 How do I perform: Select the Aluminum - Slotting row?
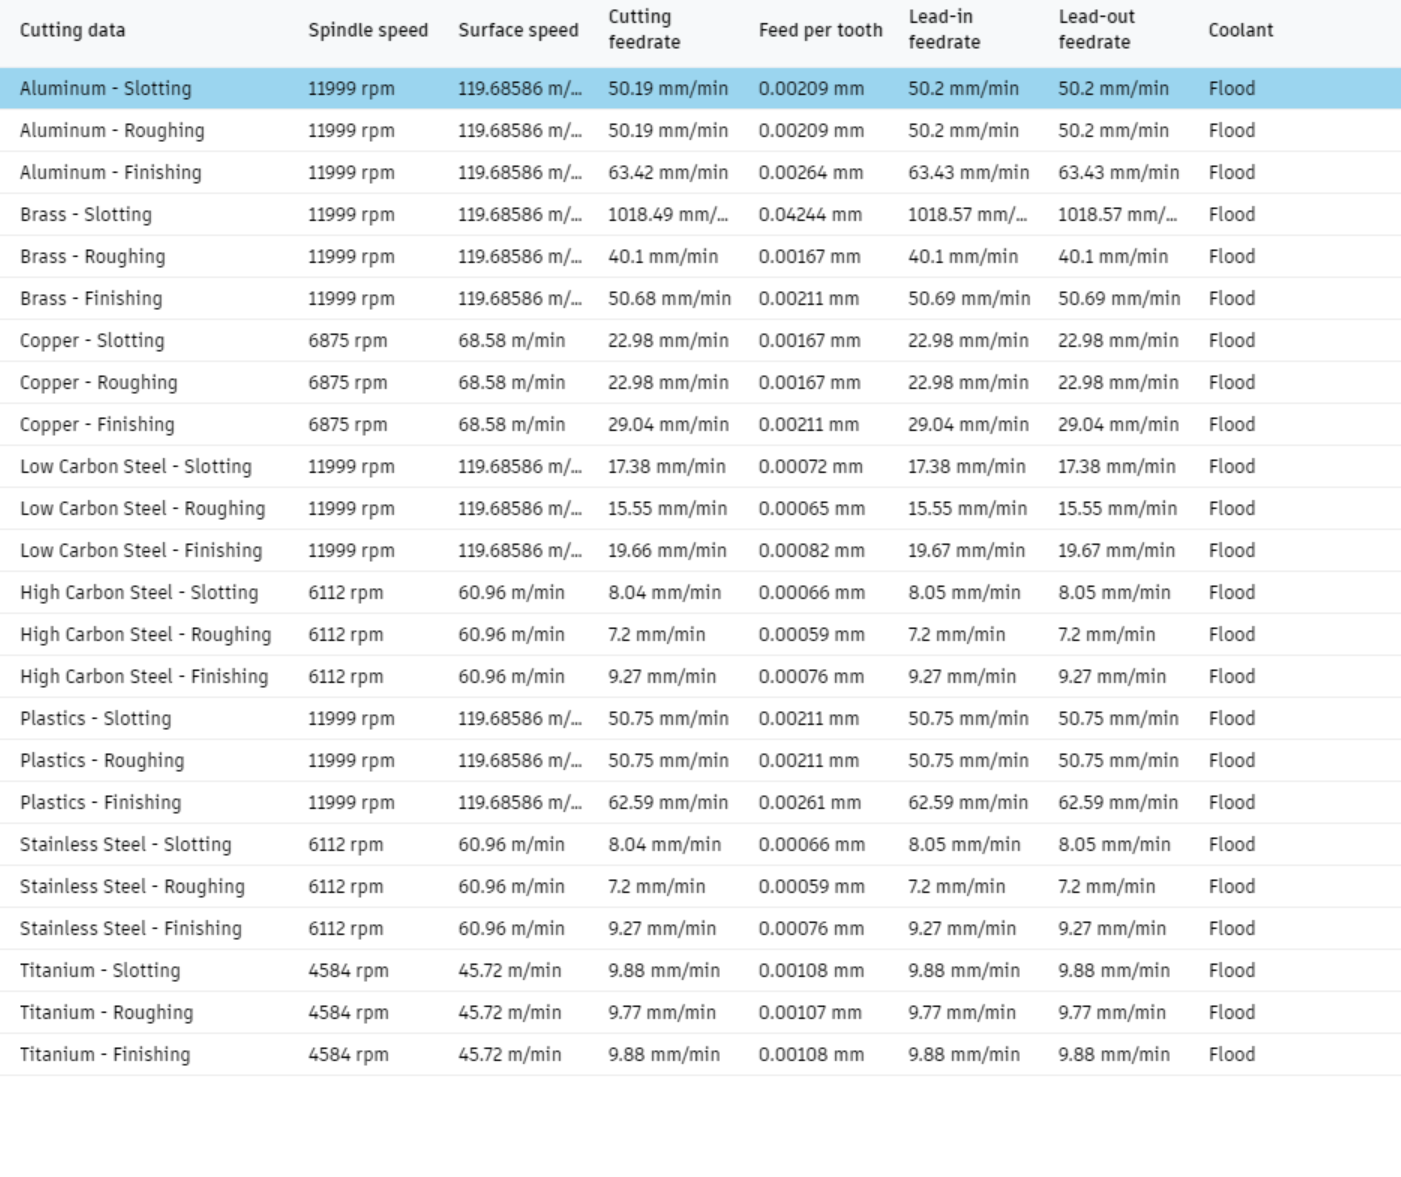tap(700, 88)
